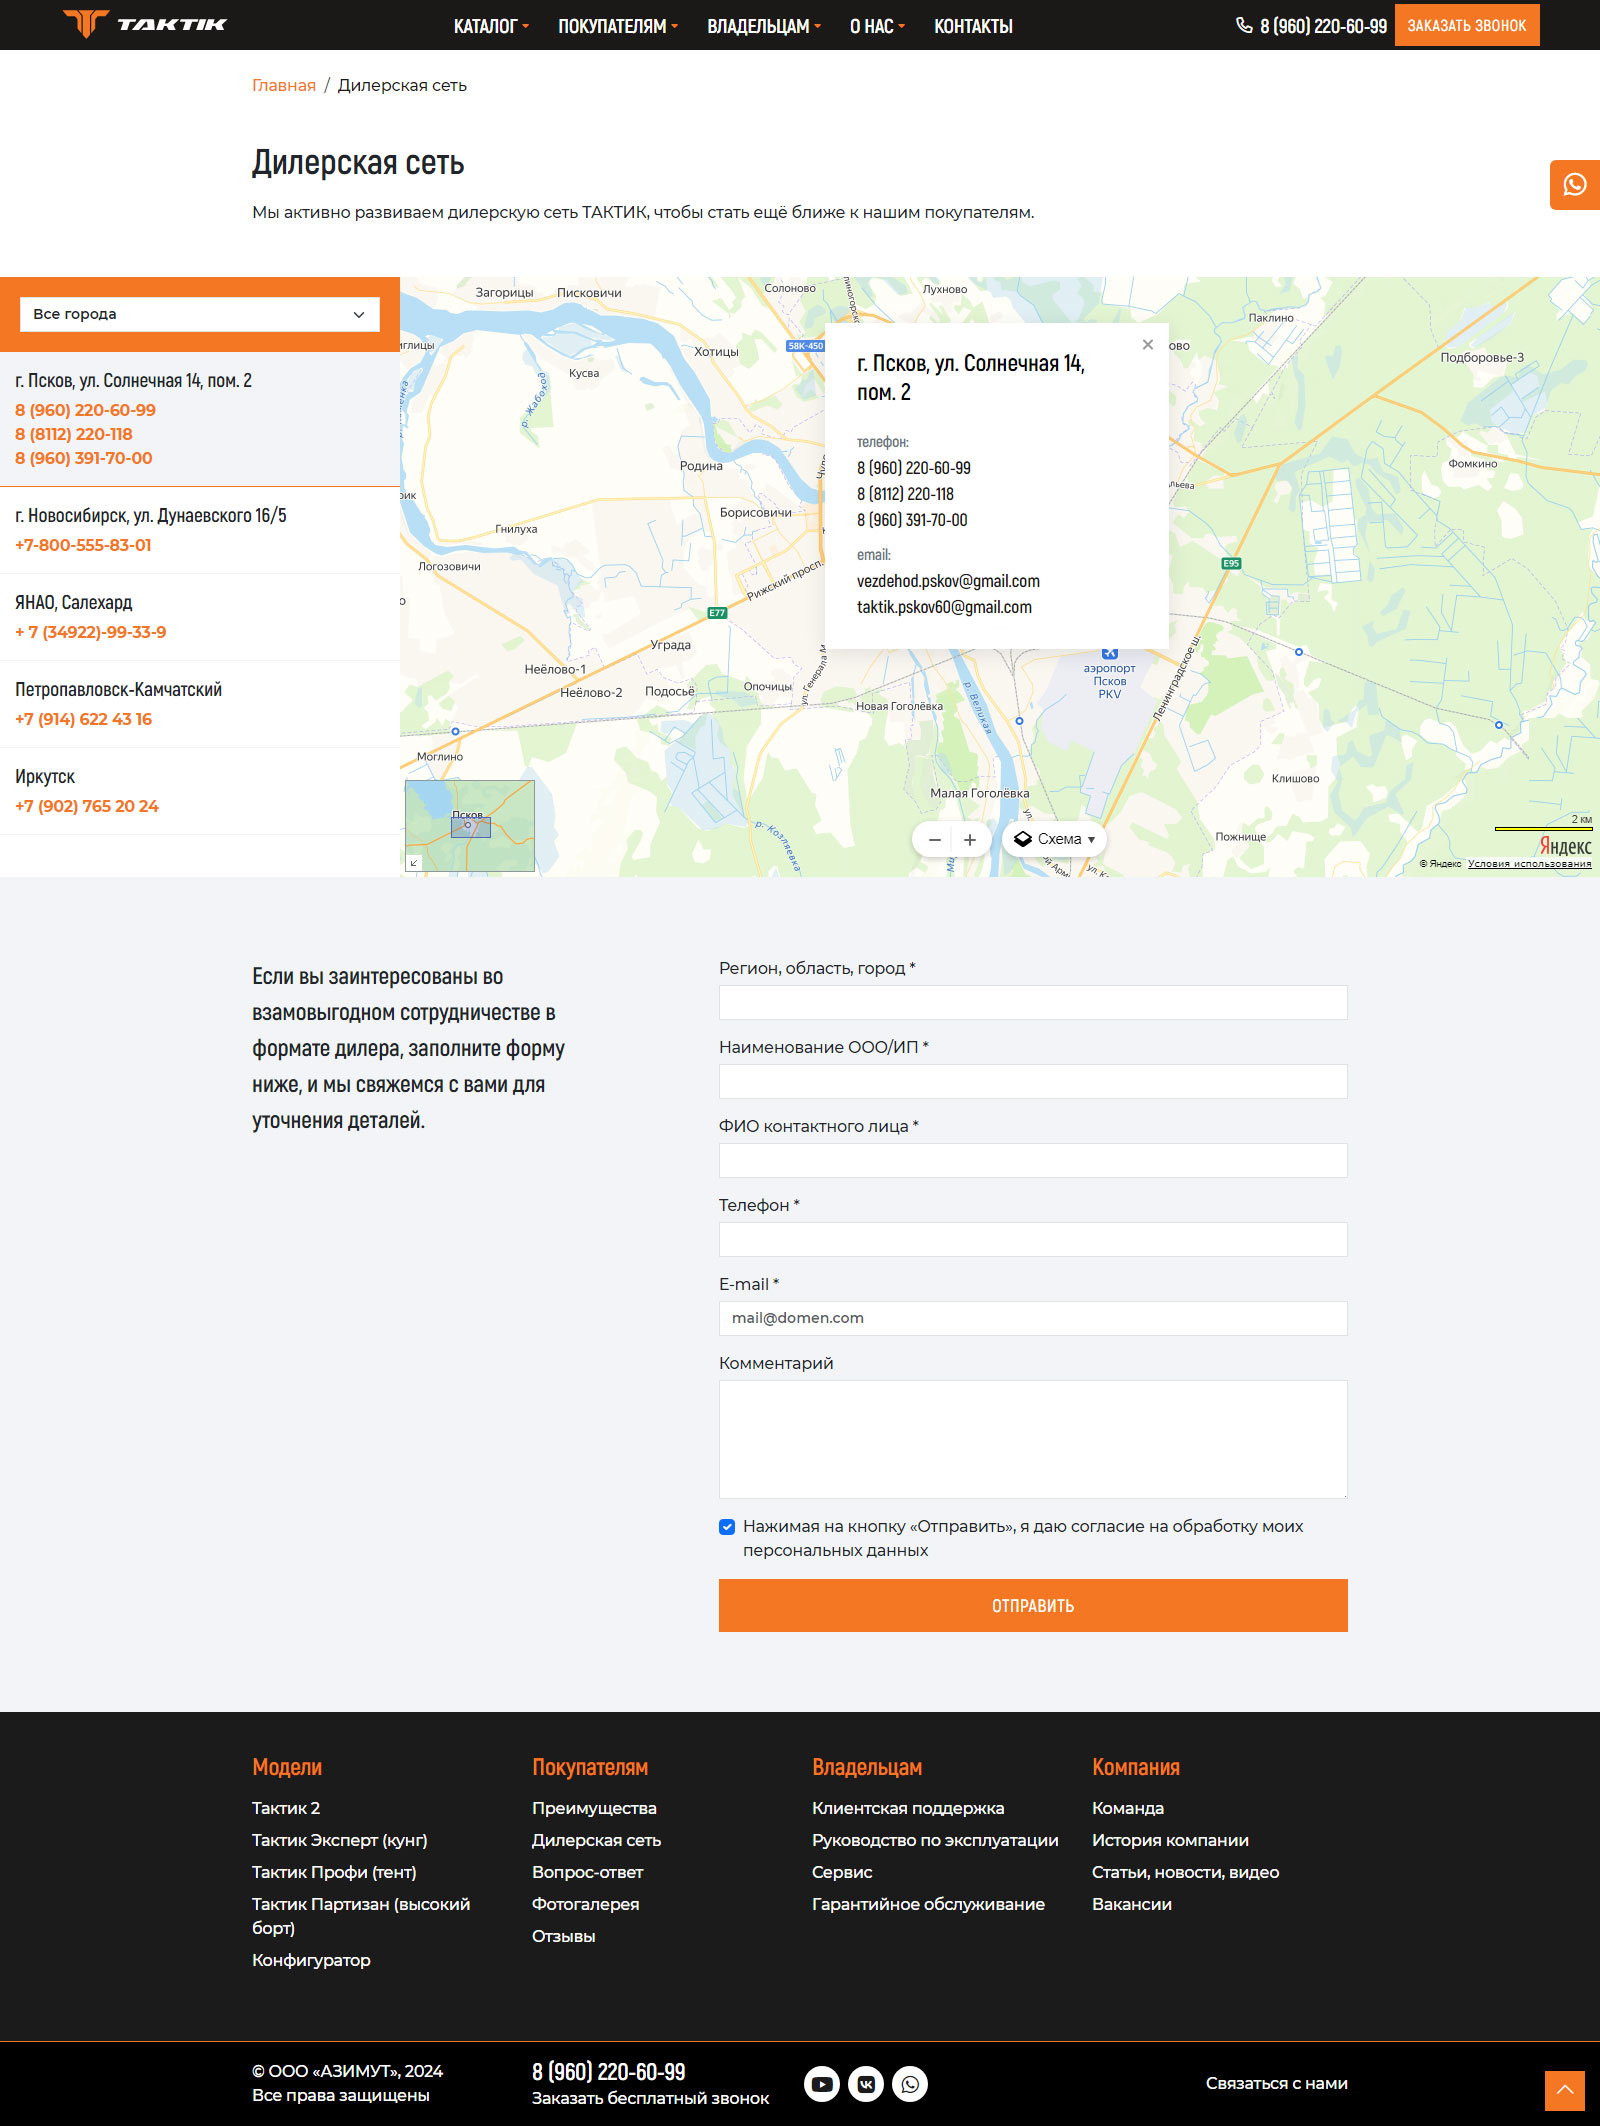Image resolution: width=1600 pixels, height=2126 pixels.
Task: Toggle the personal data consent checkbox
Action: (727, 1527)
